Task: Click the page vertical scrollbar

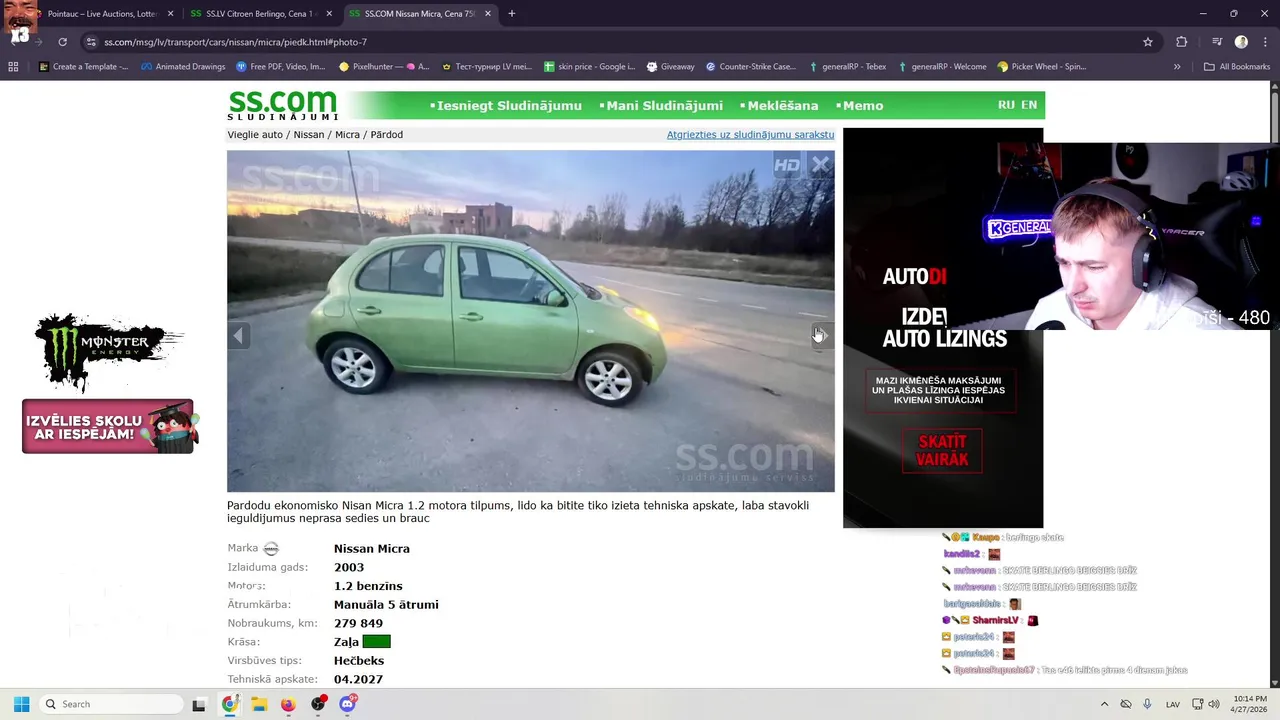Action: click(1274, 385)
